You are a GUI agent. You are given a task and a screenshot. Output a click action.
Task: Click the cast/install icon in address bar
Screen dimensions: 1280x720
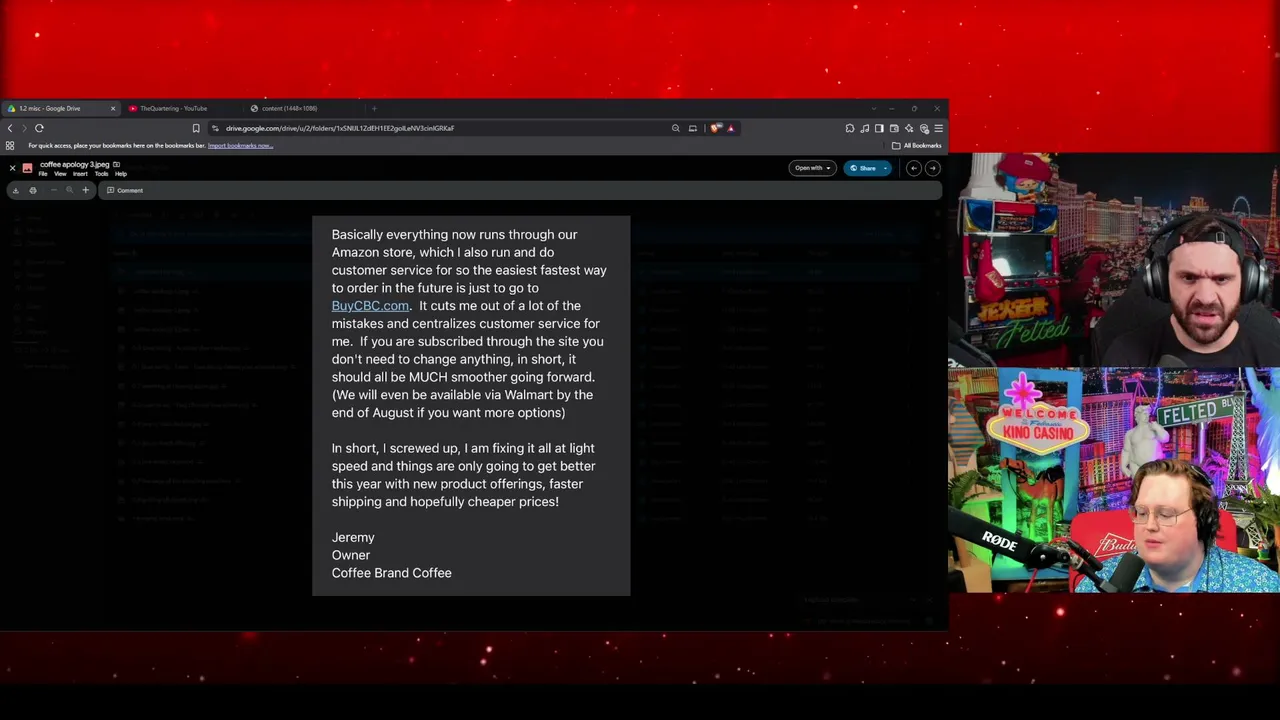(692, 128)
